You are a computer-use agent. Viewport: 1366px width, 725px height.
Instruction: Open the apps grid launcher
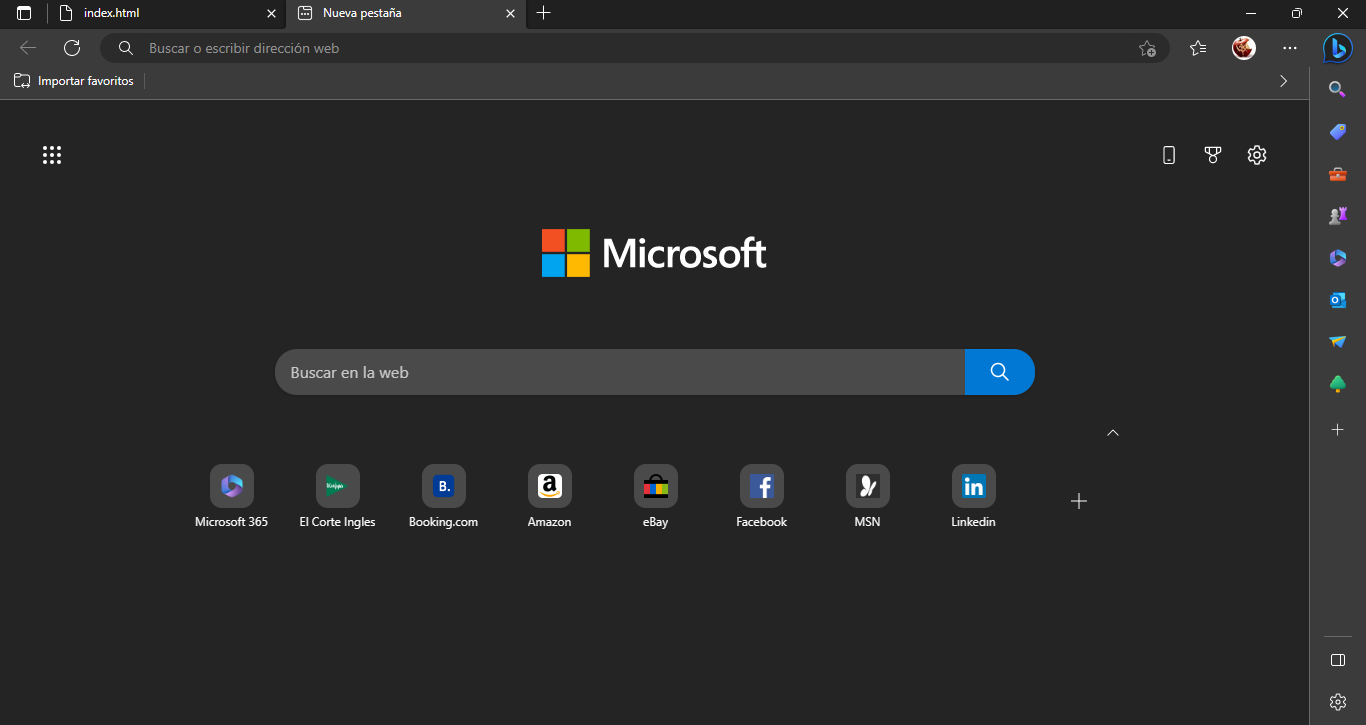pos(52,155)
